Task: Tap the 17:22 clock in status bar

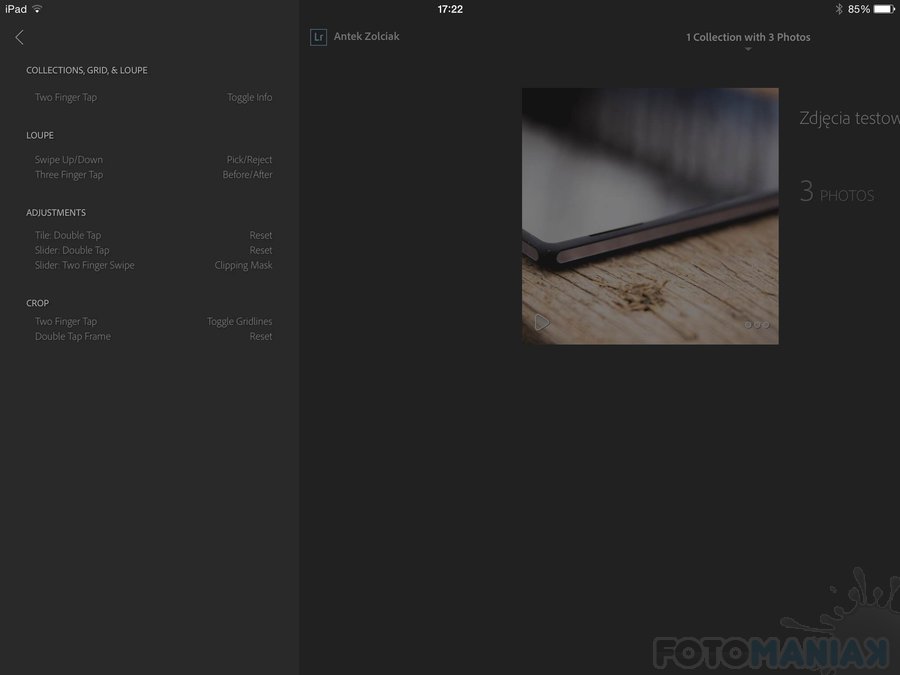Action: click(450, 9)
